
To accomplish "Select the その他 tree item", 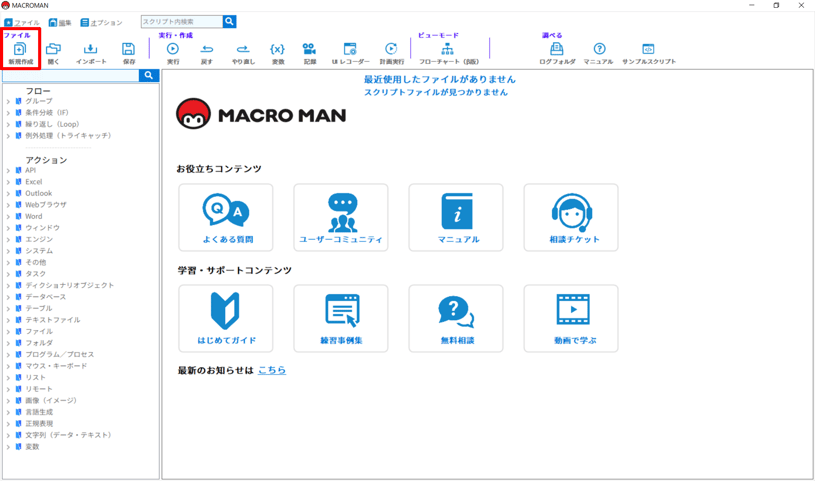I will (x=36, y=262).
